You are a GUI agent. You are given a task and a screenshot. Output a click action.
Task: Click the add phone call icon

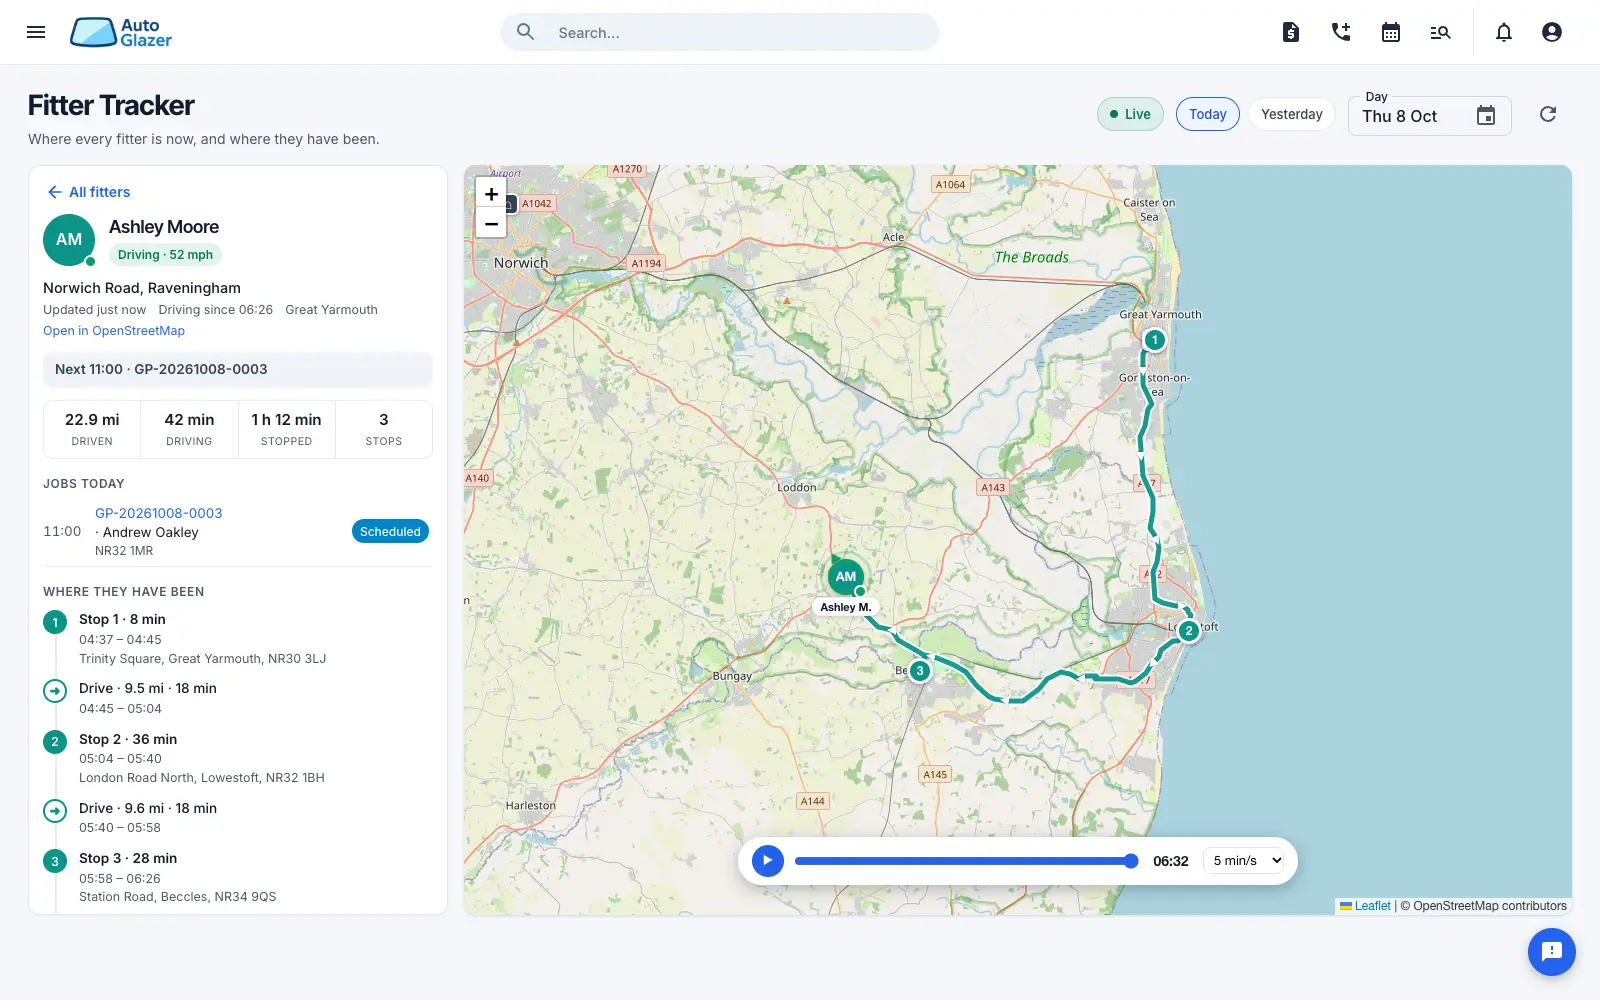click(x=1341, y=32)
